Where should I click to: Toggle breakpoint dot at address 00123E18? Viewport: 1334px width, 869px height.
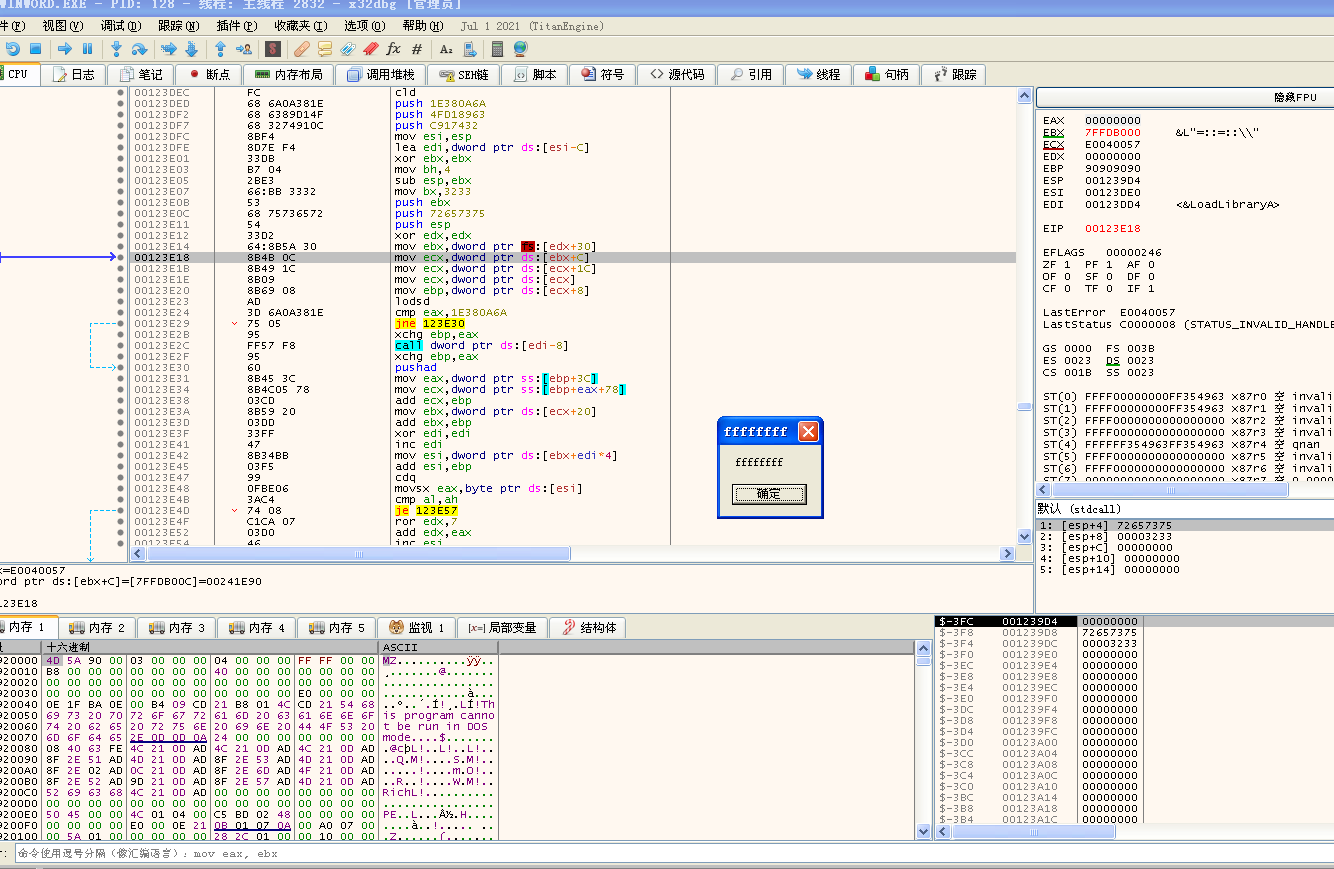click(121, 257)
